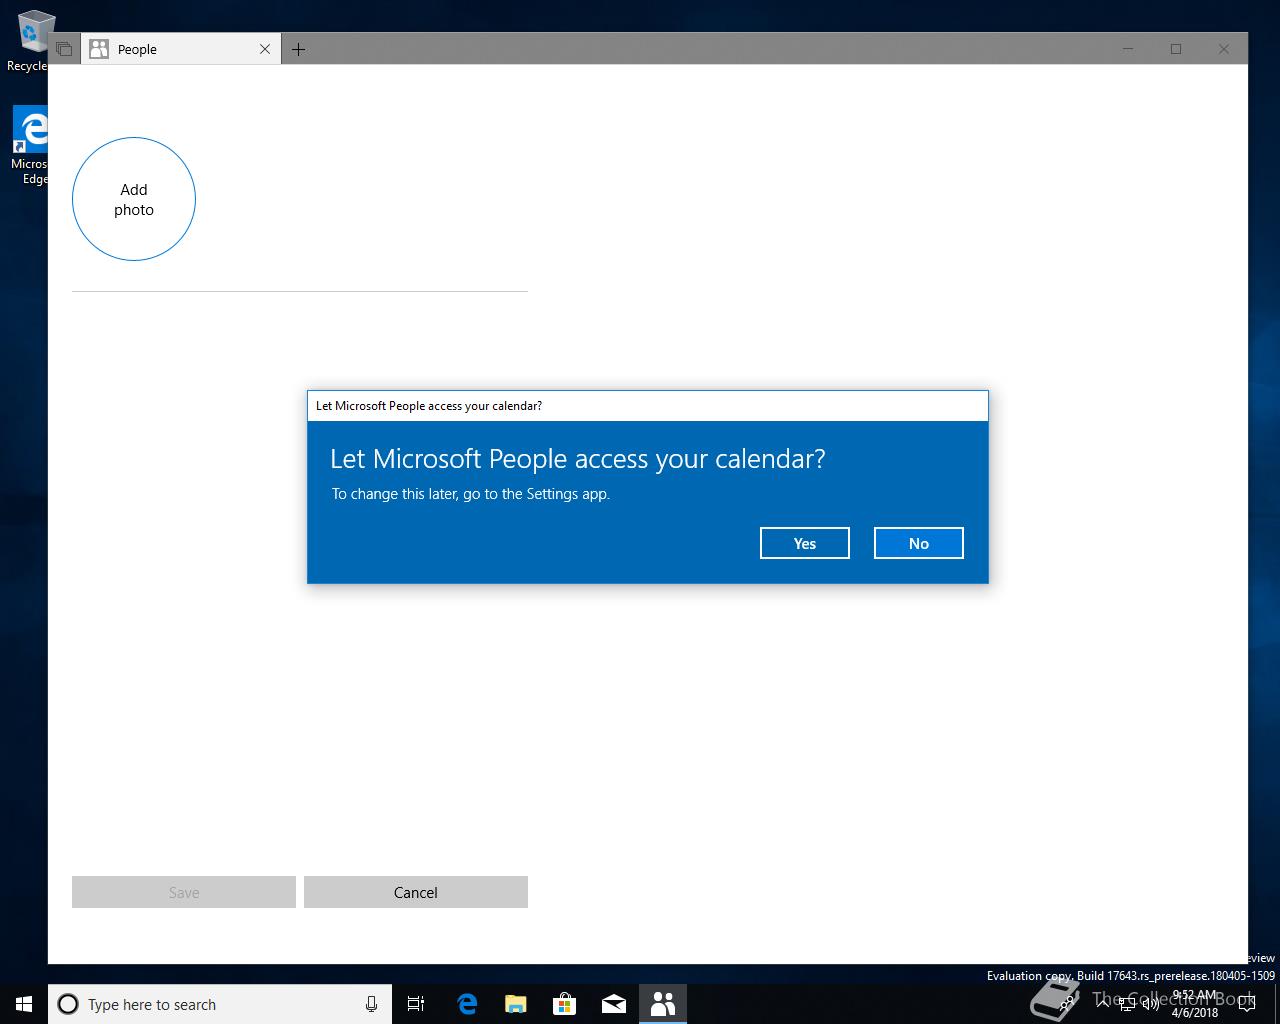Close the People tab

pyautogui.click(x=265, y=49)
